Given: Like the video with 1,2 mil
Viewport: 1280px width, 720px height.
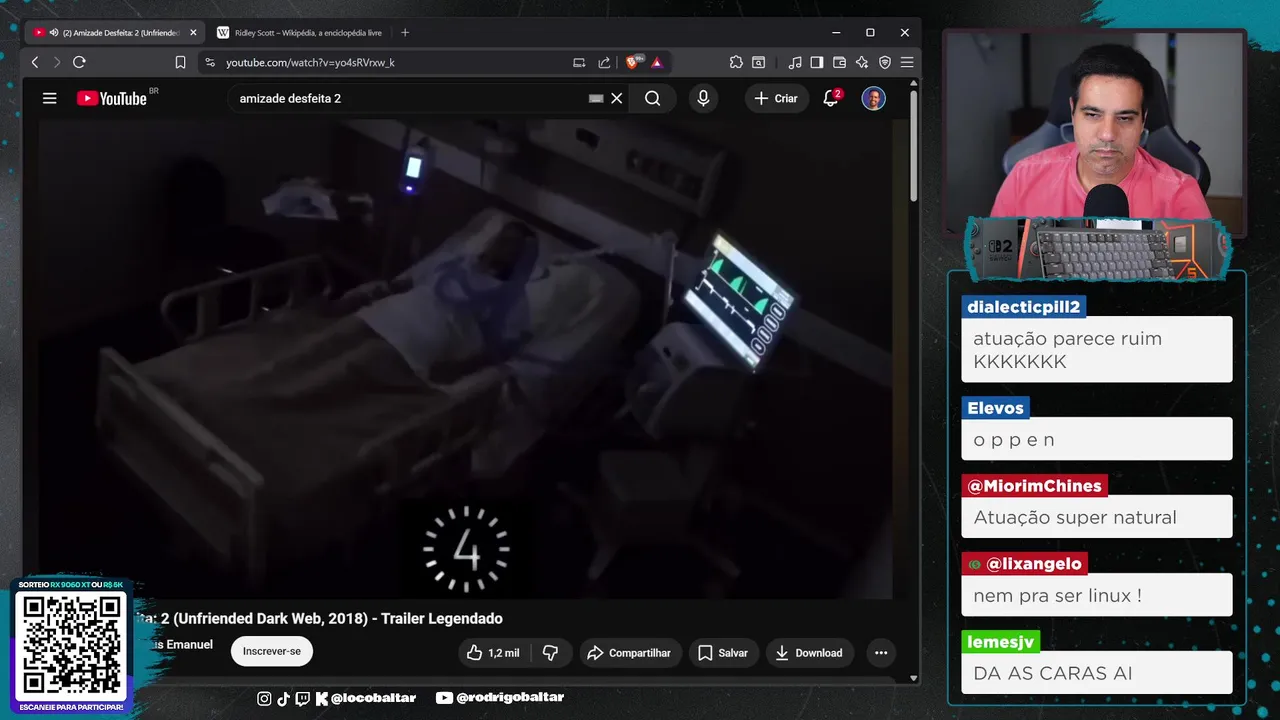Looking at the screenshot, I should (x=494, y=653).
